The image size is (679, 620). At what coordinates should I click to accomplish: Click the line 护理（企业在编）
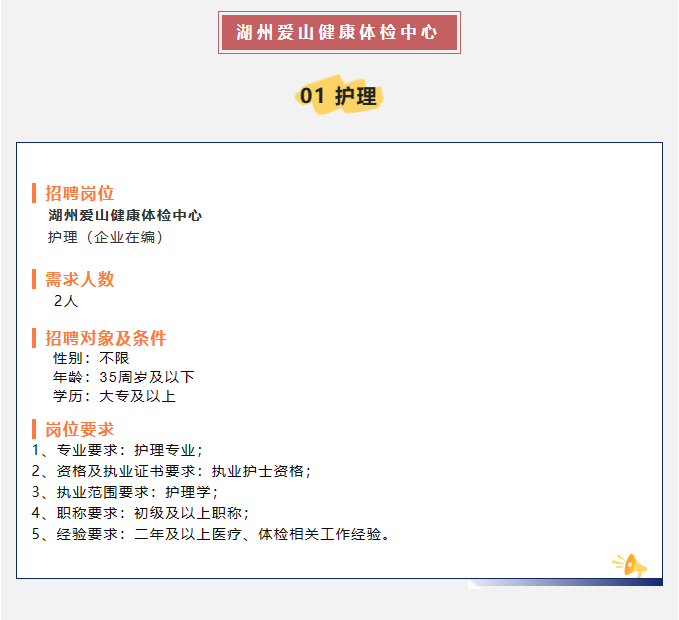pos(106,237)
